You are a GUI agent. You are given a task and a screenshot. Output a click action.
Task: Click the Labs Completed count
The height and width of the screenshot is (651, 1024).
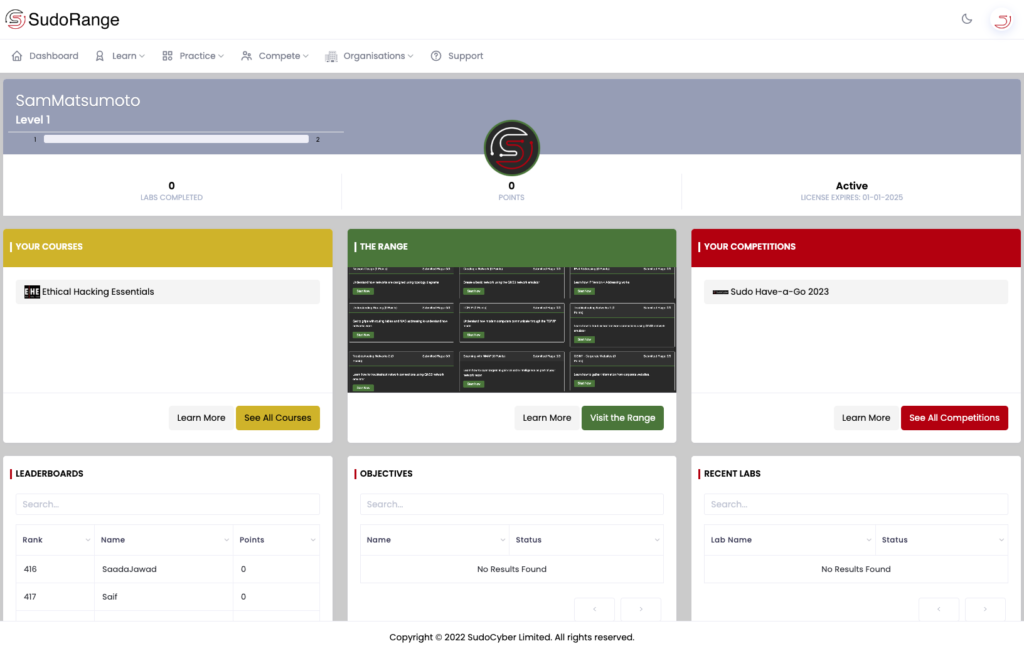(x=171, y=186)
